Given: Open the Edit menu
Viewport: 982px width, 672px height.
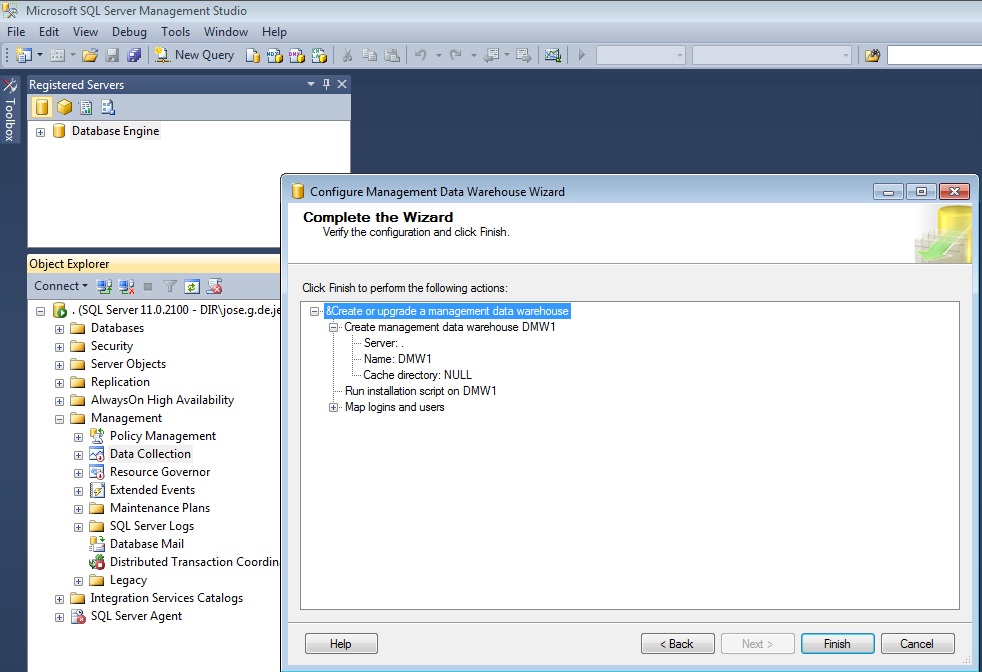Looking at the screenshot, I should (49, 32).
